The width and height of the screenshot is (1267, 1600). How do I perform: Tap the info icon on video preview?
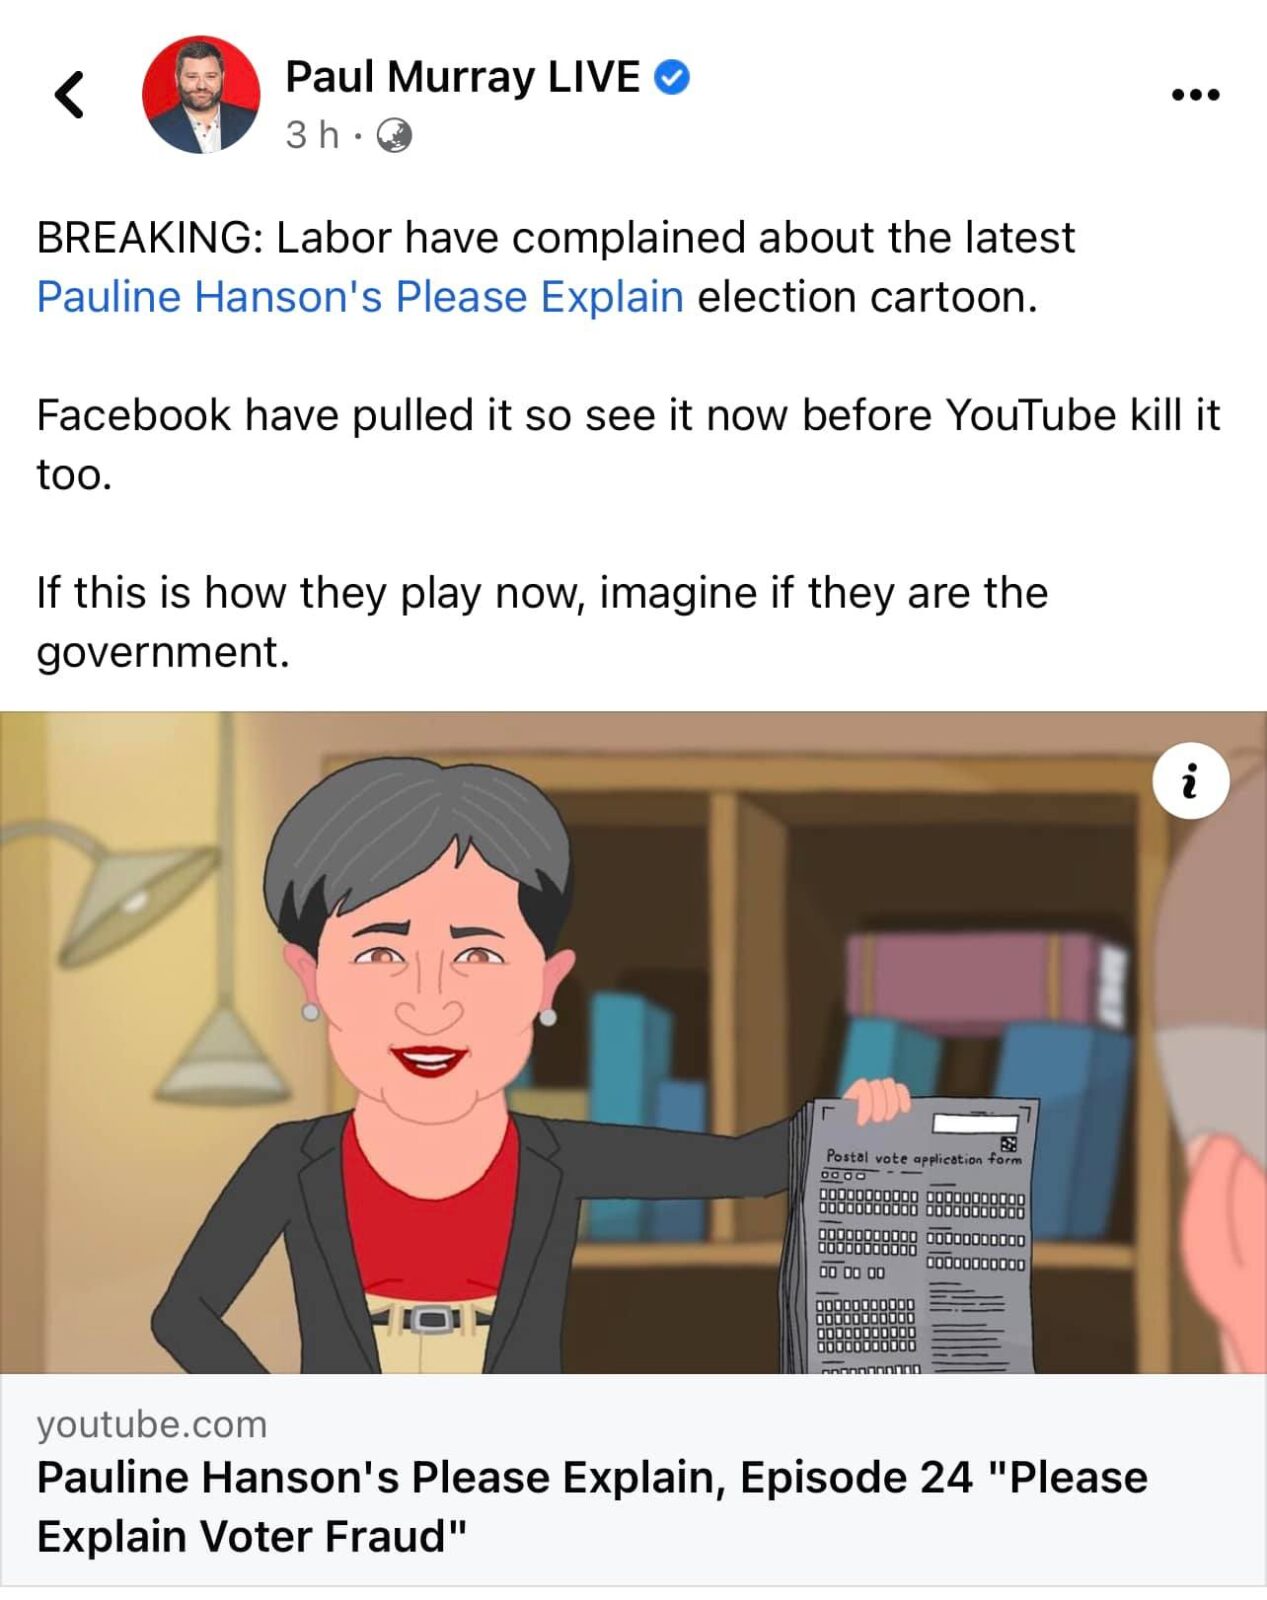(1190, 781)
